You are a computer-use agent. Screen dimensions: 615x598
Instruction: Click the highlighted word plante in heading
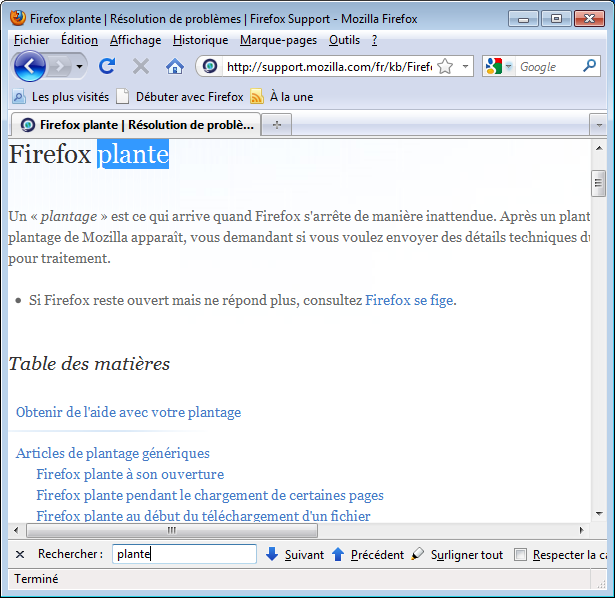tap(133, 154)
